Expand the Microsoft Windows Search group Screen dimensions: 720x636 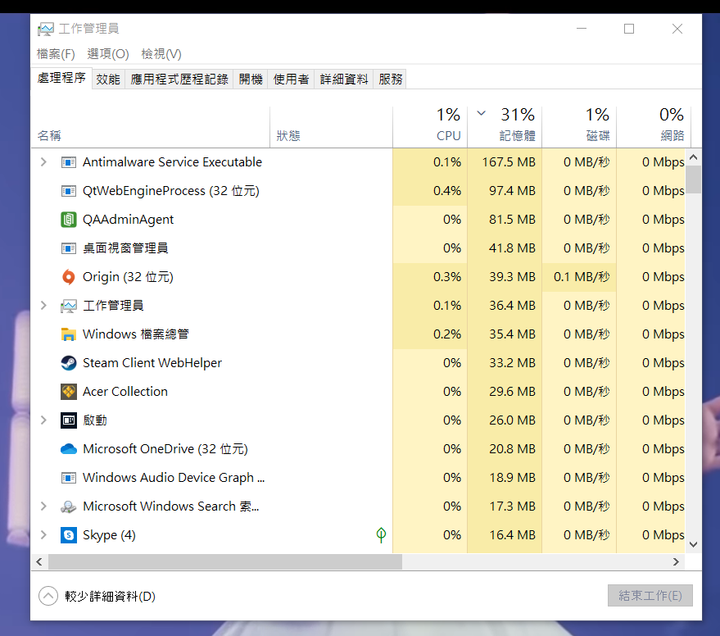[x=44, y=506]
